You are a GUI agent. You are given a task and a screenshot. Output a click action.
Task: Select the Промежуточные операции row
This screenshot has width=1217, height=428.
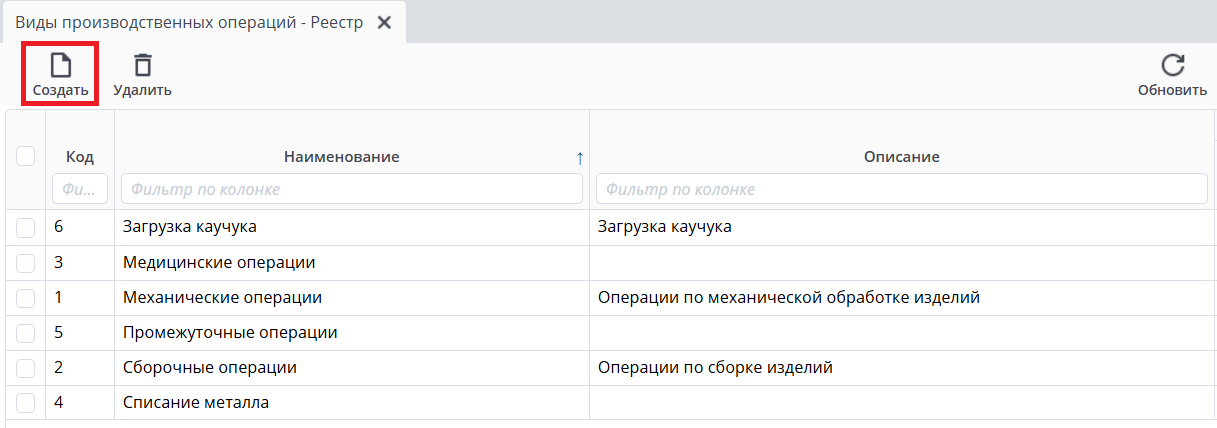(230, 333)
